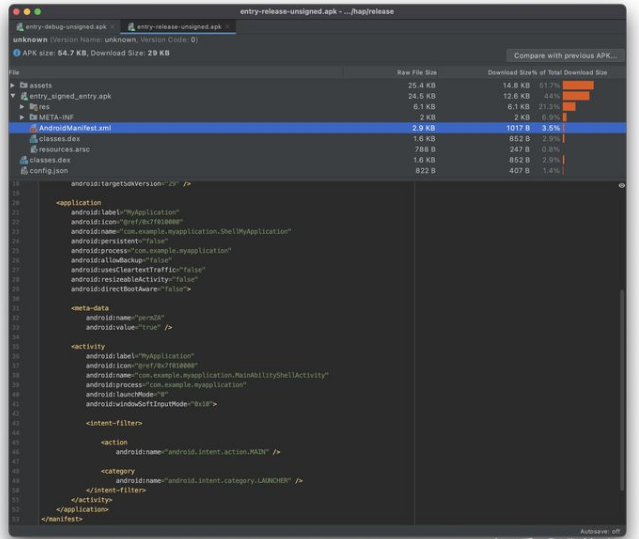Click the editor vertical scrollbar thumb
Image resolution: width=639 pixels, height=539 pixels.
(621, 389)
